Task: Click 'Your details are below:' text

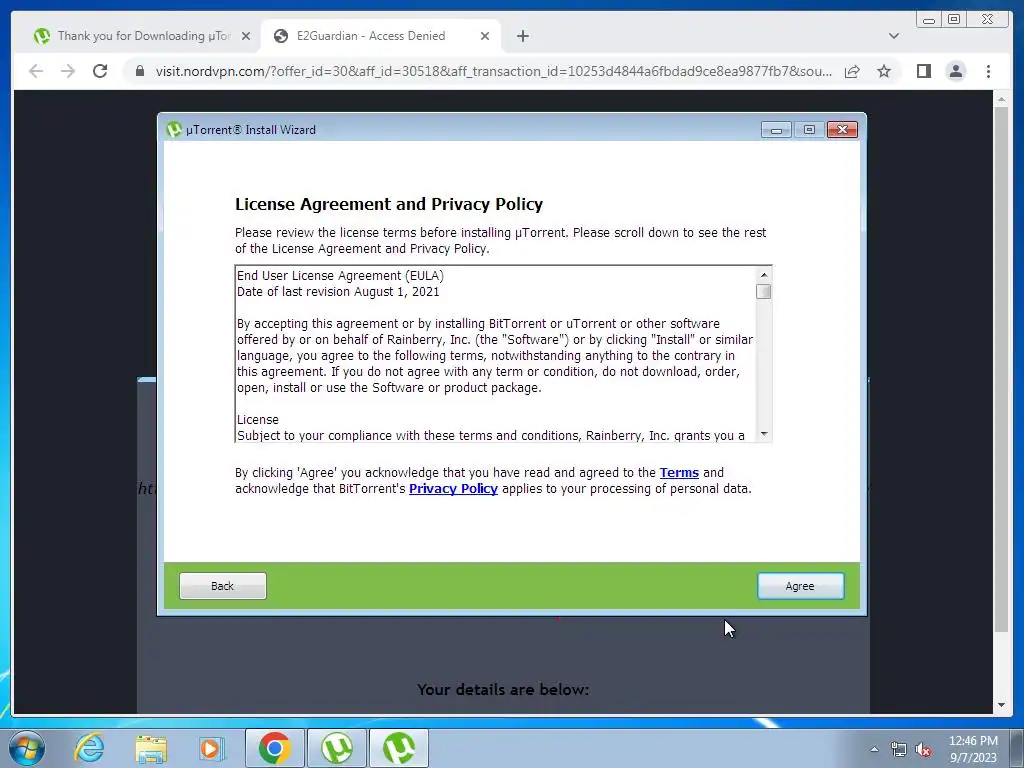Action: click(x=503, y=690)
